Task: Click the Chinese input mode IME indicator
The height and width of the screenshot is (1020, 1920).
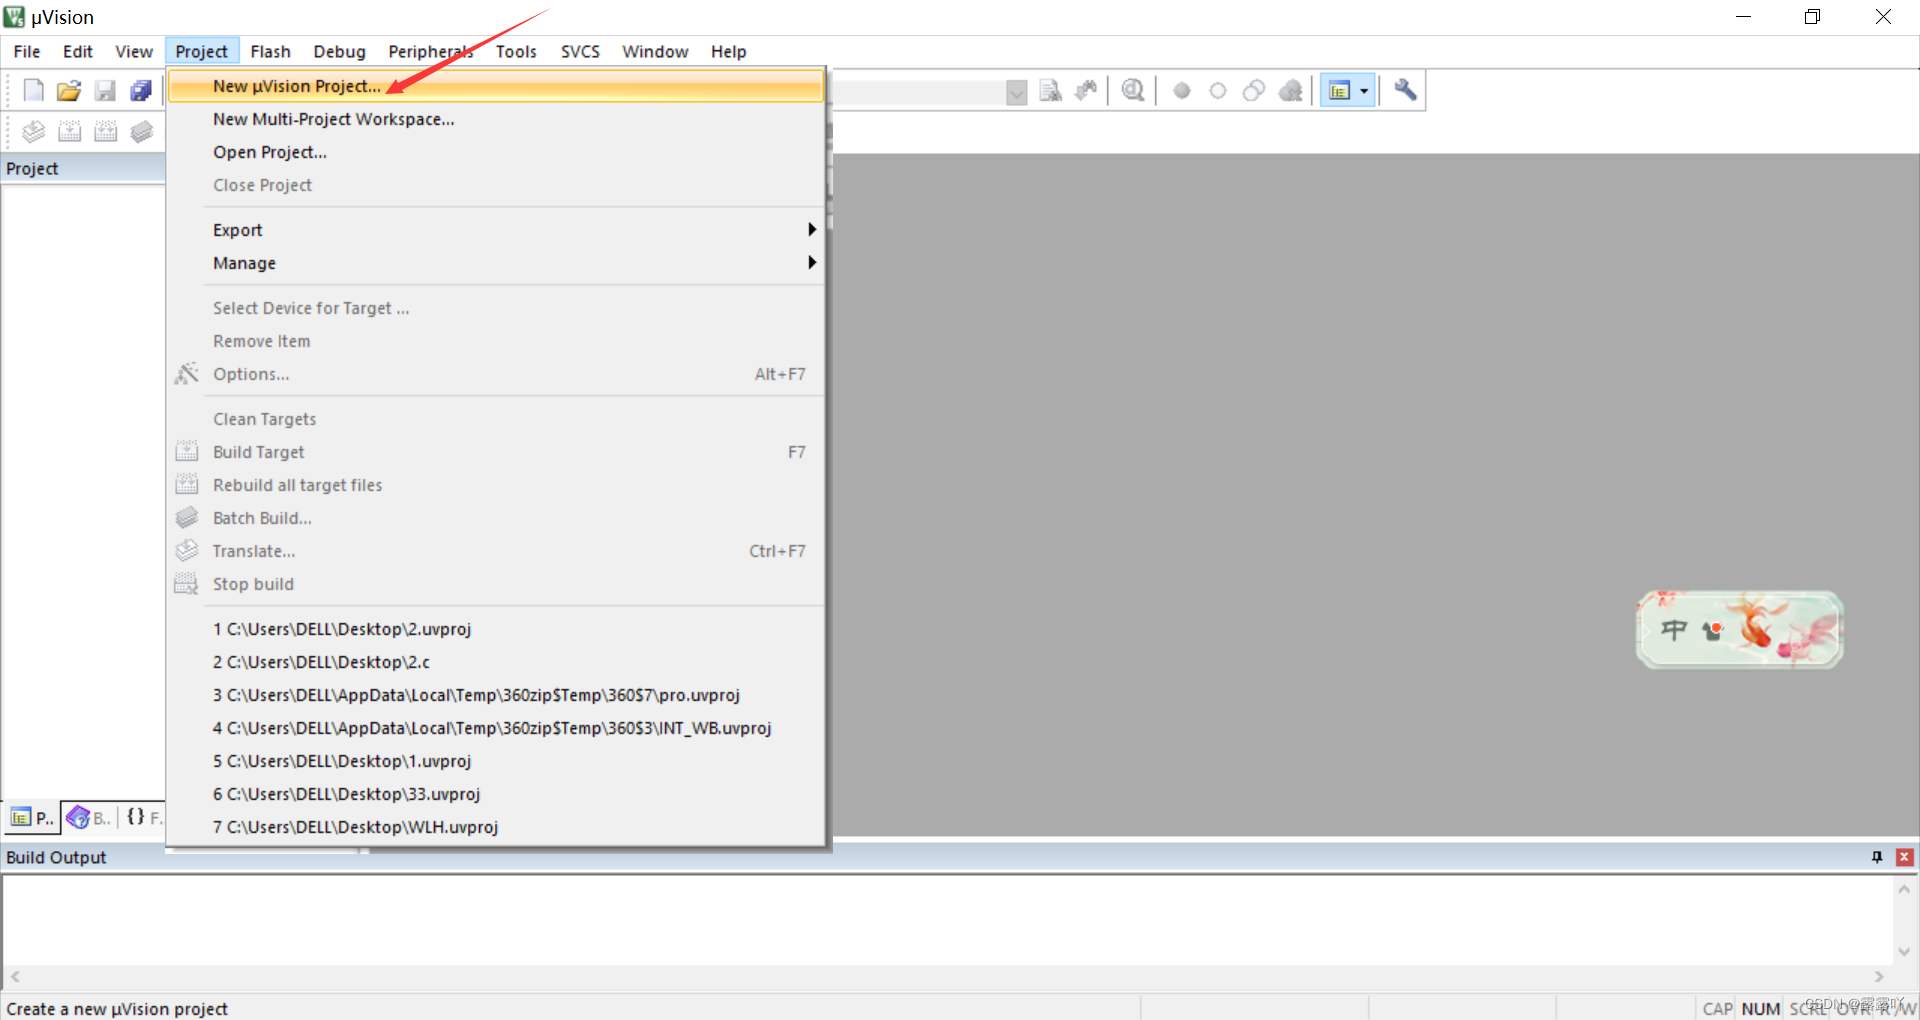Action: 1674,630
